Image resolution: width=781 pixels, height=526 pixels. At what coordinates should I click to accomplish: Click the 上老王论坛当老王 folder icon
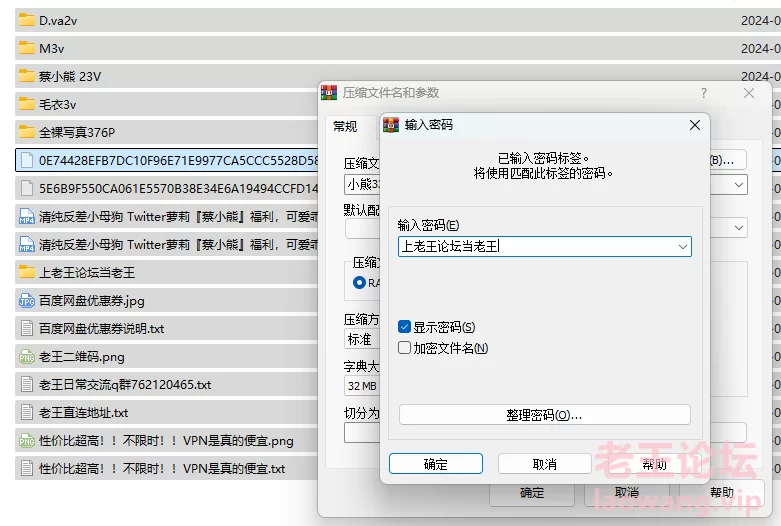26,272
